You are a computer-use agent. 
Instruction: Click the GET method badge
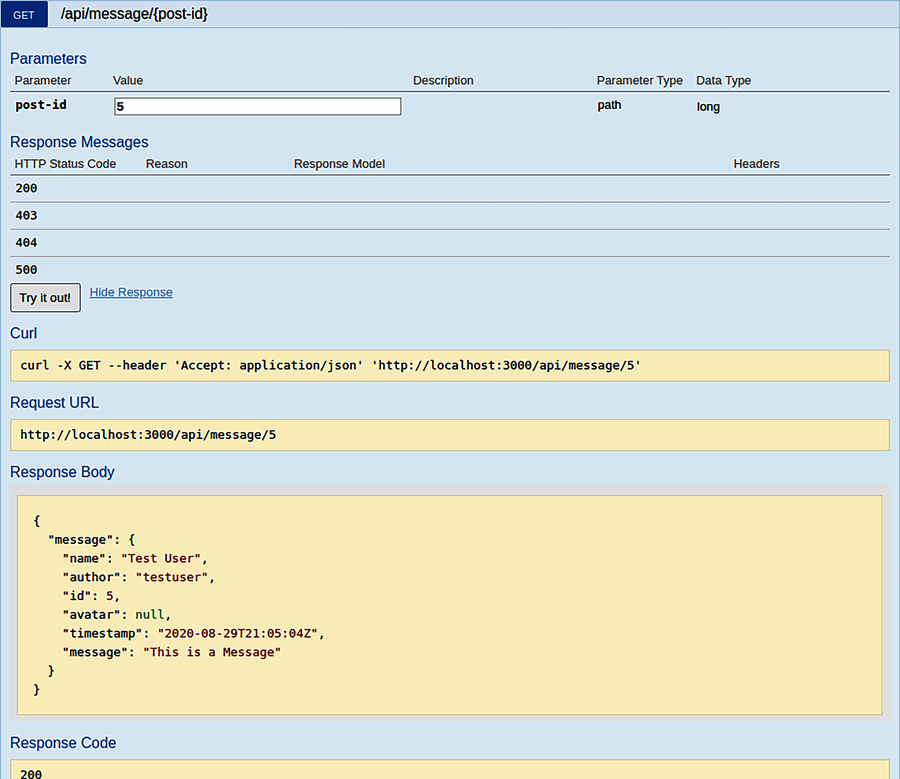(24, 15)
